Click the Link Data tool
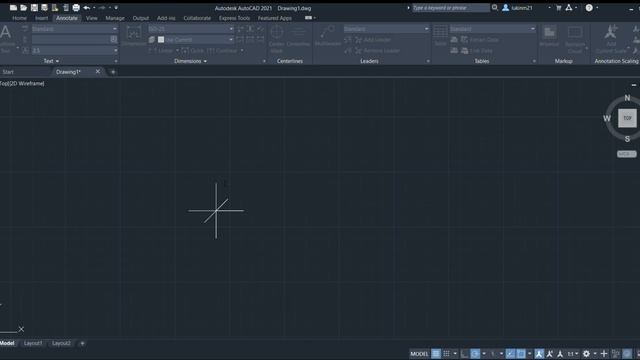The height and width of the screenshot is (360, 640). tap(476, 51)
